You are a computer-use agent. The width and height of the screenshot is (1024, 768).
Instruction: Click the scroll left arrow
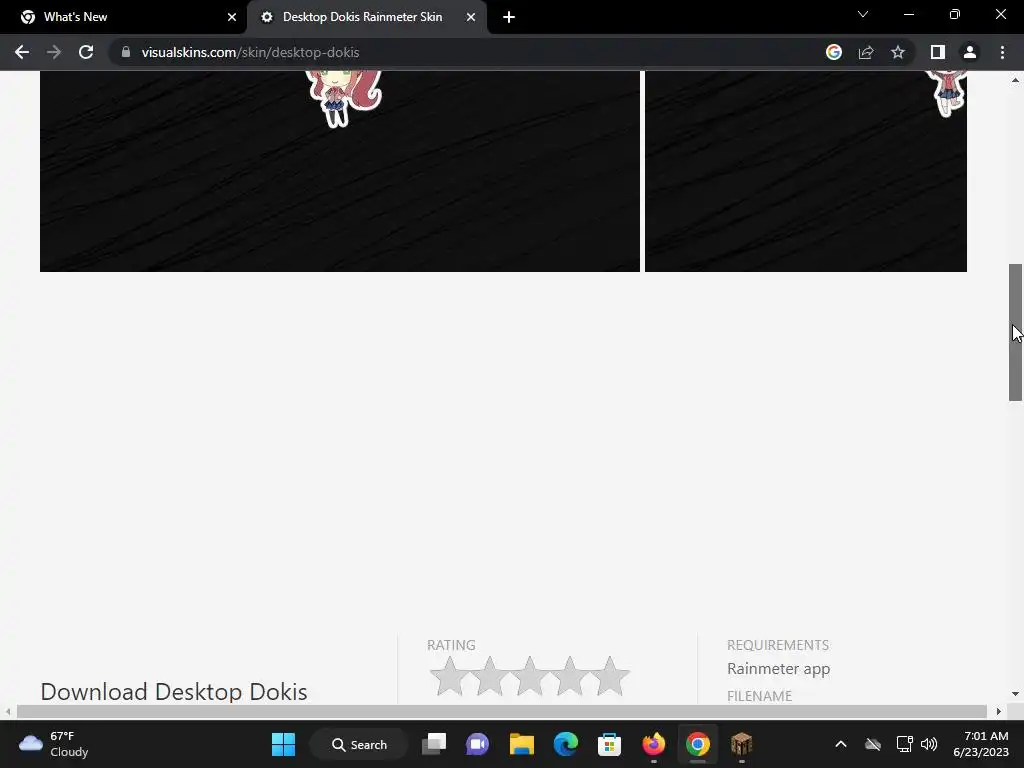(7, 711)
